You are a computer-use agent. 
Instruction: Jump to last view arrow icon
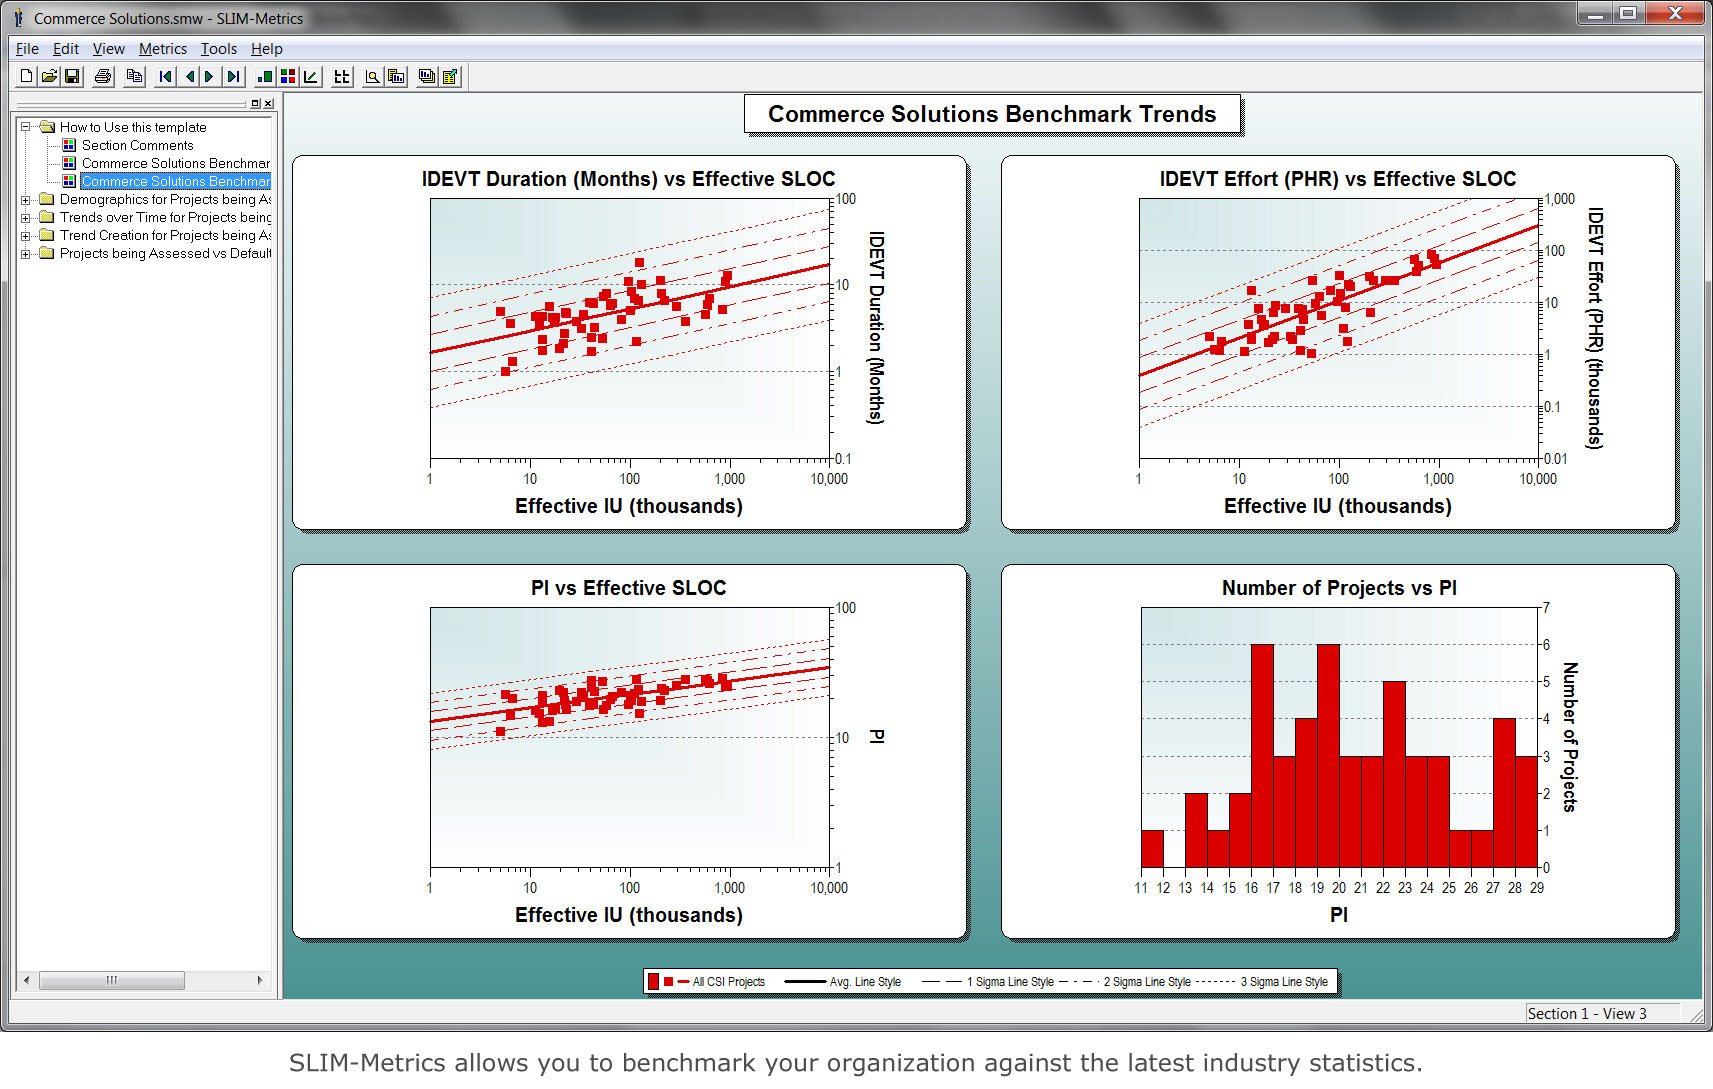click(233, 76)
